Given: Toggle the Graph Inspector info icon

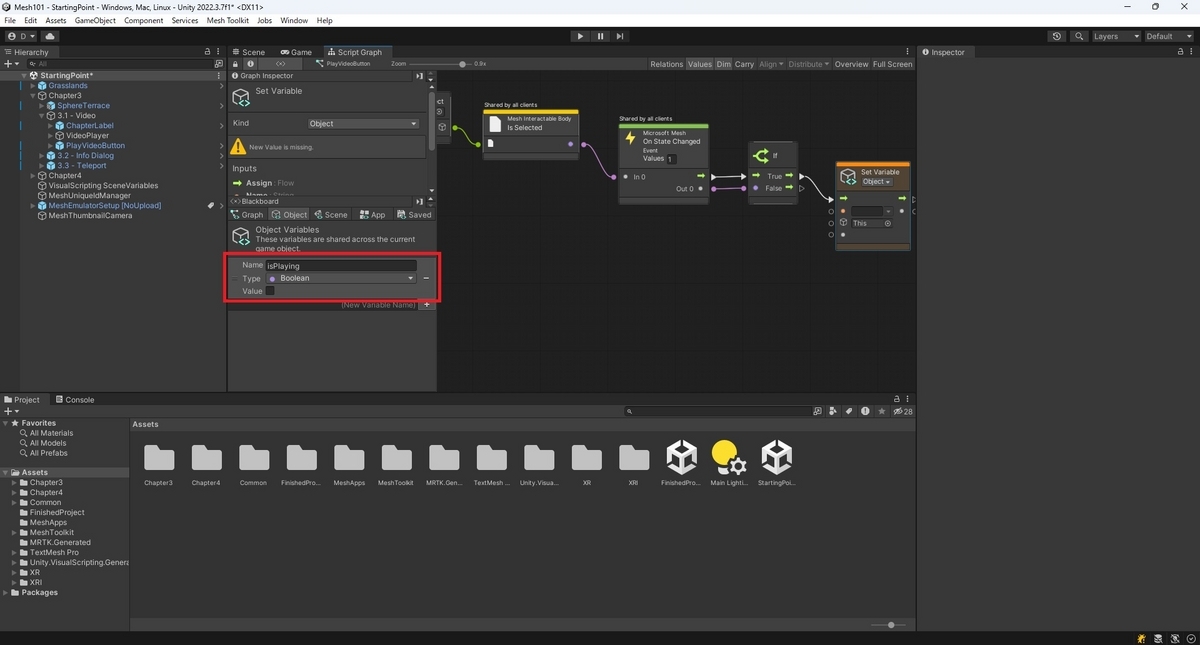Looking at the screenshot, I should pos(250,63).
